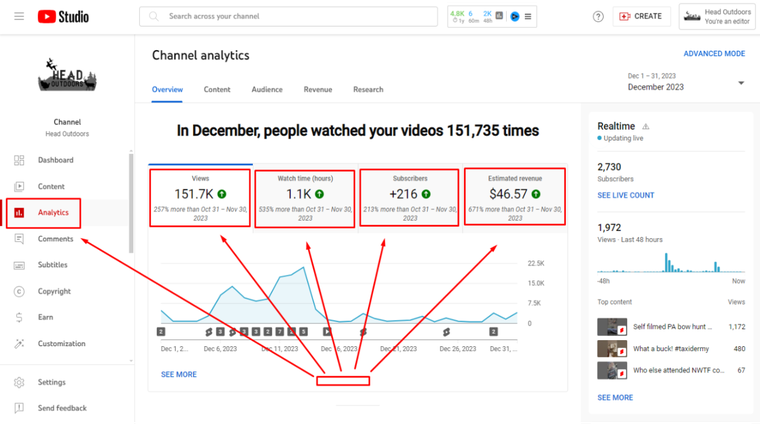Click the blue round extension icon

(515, 16)
